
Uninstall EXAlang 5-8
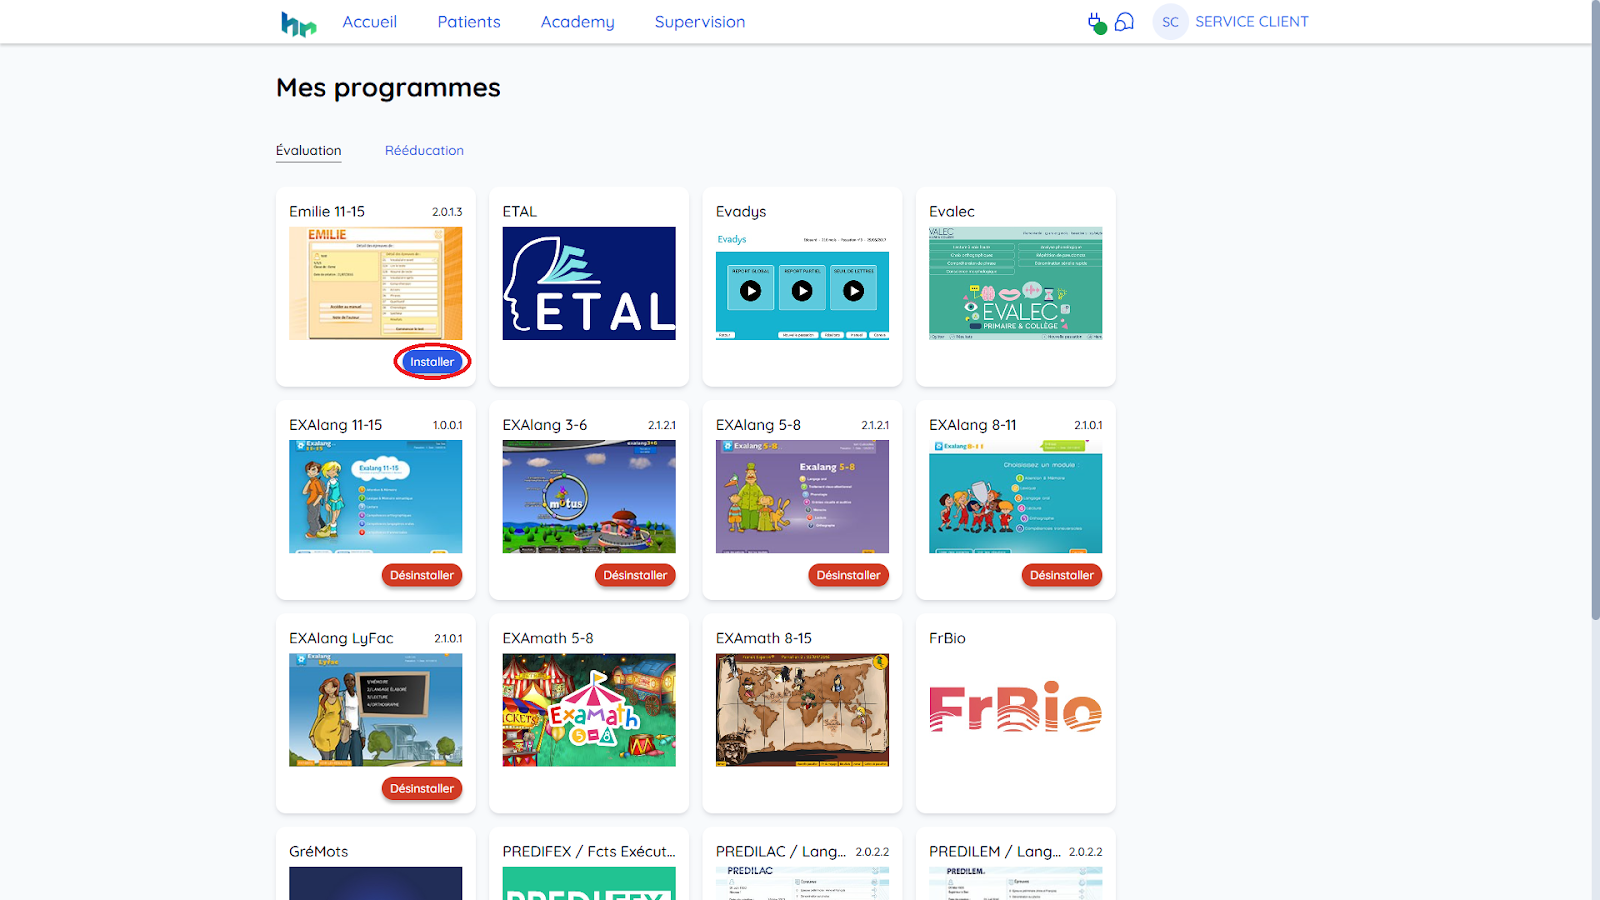pos(848,575)
